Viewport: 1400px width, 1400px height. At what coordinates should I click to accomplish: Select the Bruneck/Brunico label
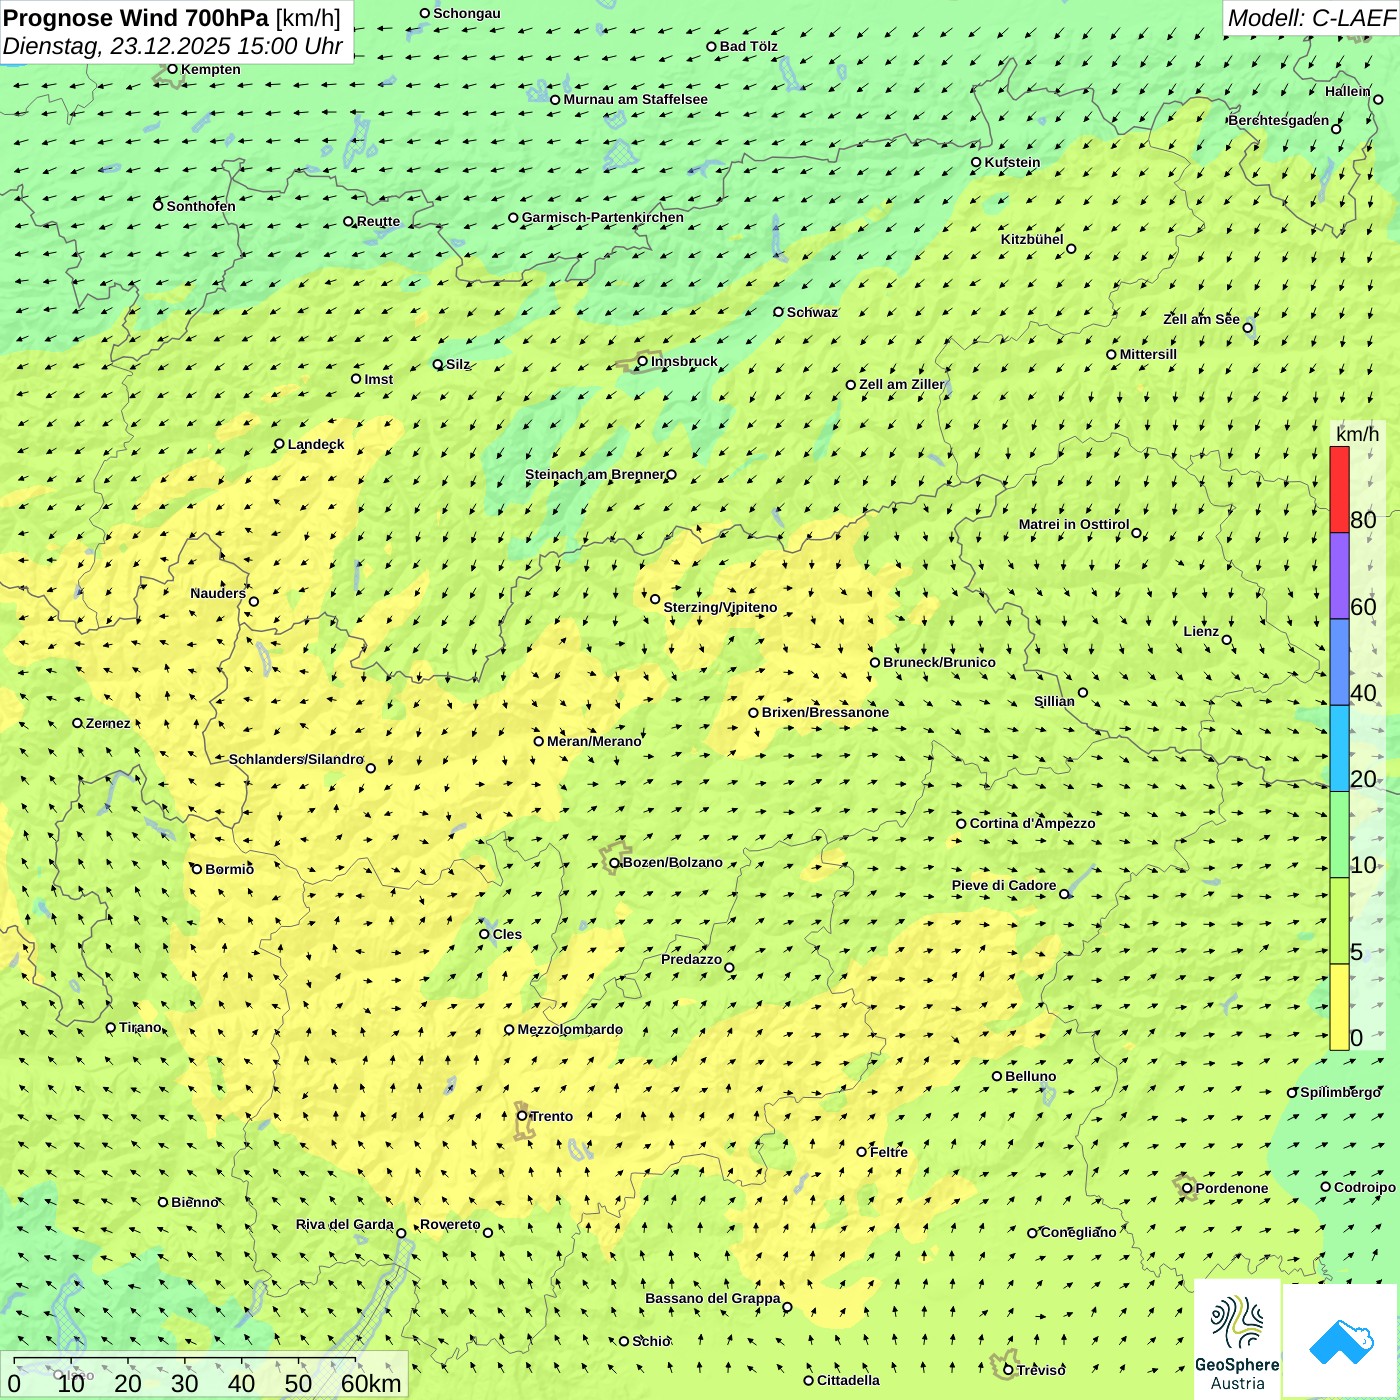coord(939,662)
